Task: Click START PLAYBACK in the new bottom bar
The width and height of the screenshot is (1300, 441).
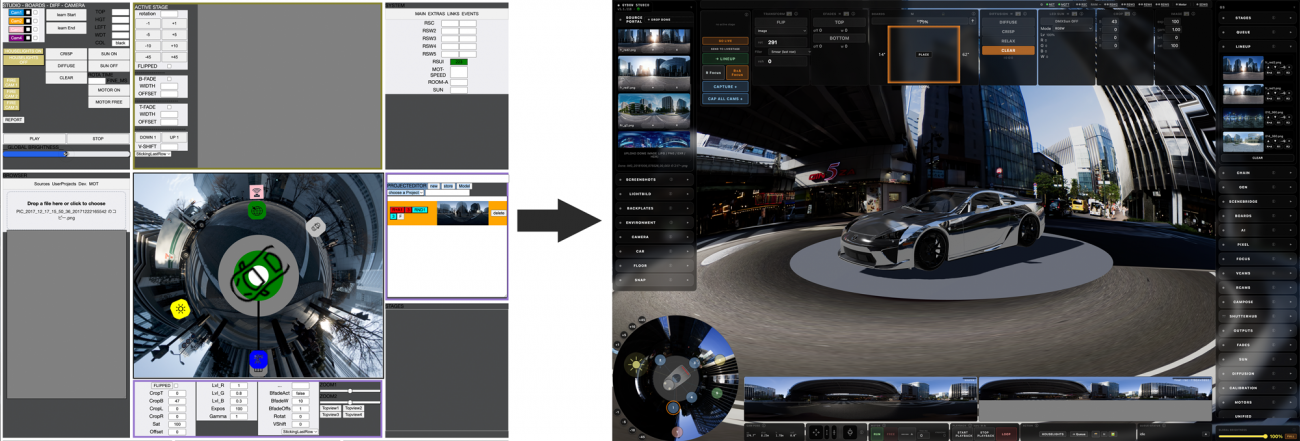Action: [x=962, y=434]
